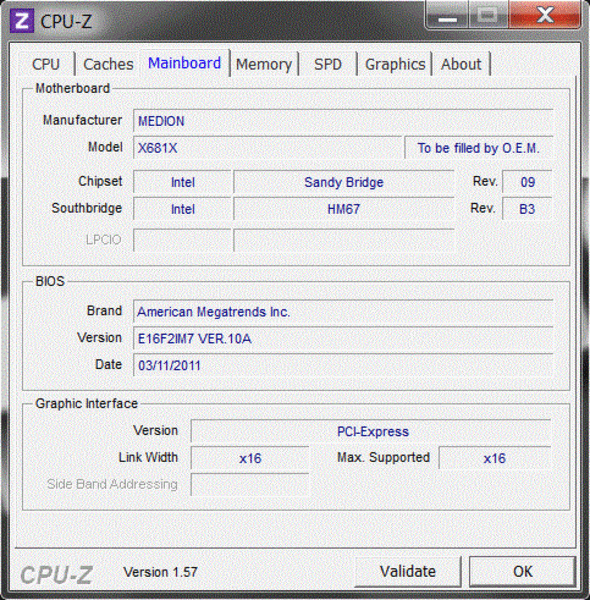Go to the Memory tab
This screenshot has height=600, width=590.
[264, 64]
